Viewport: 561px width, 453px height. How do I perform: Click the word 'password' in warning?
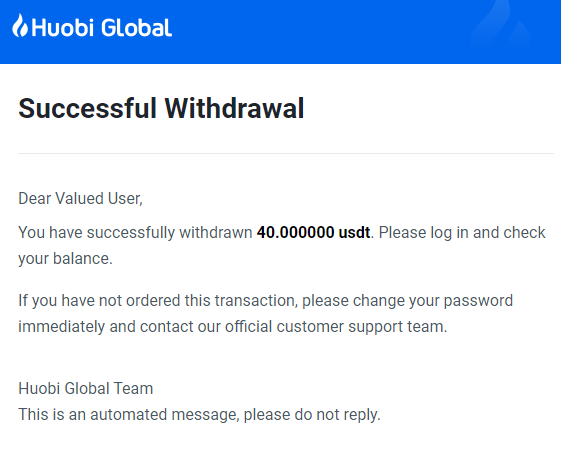pos(478,301)
